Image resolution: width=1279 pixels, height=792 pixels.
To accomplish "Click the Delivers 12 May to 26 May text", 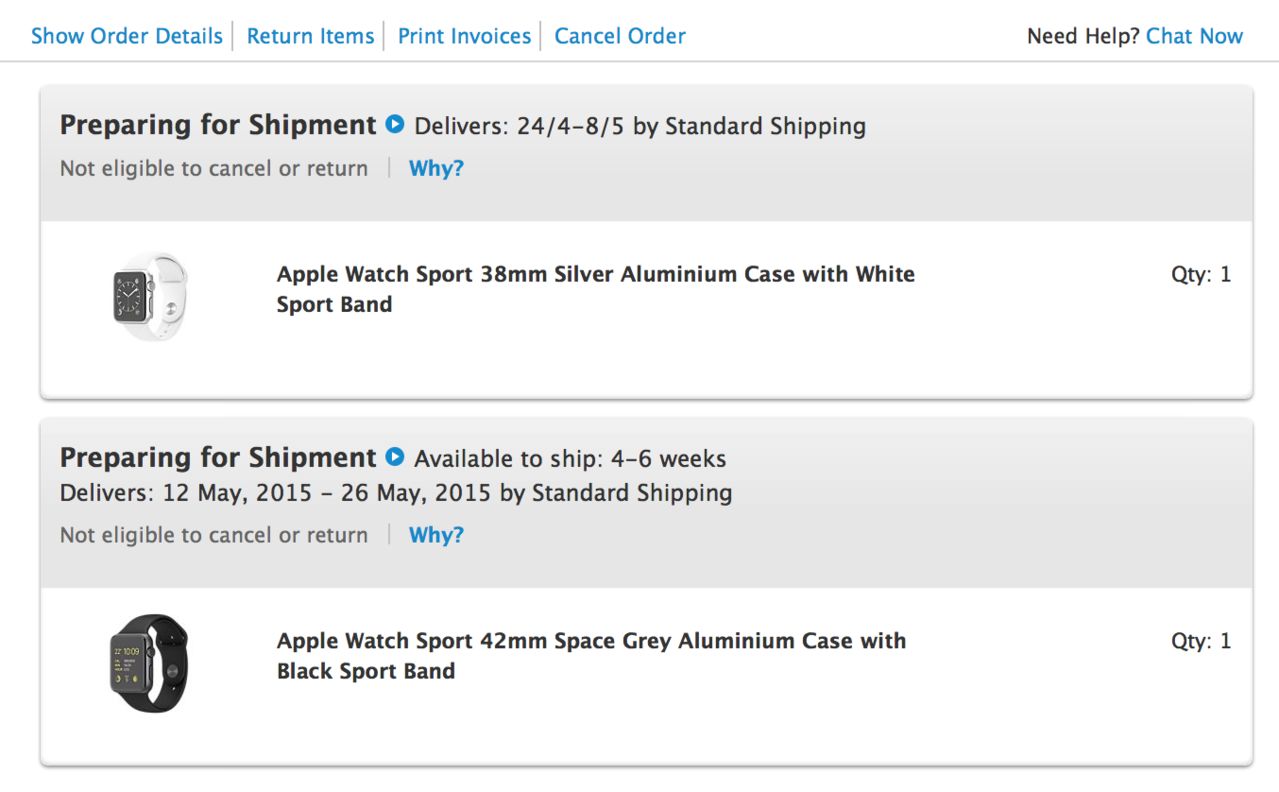I will 396,493.
